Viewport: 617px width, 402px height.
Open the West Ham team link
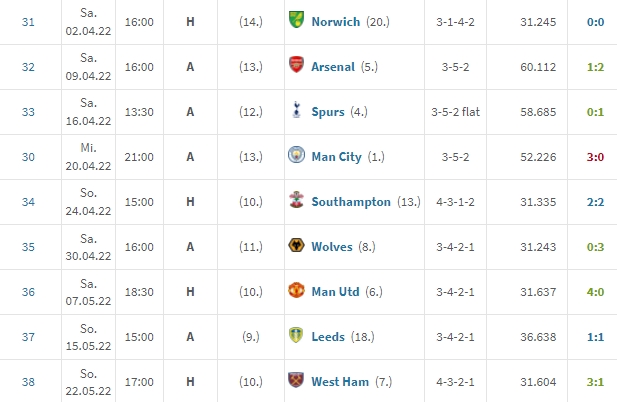click(340, 382)
